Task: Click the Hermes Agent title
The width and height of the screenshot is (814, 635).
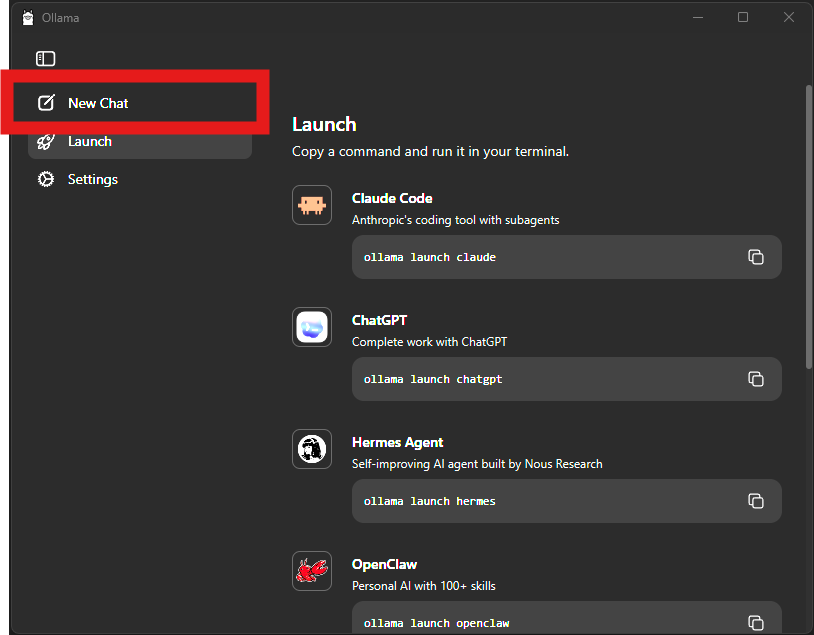Action: click(x=398, y=442)
